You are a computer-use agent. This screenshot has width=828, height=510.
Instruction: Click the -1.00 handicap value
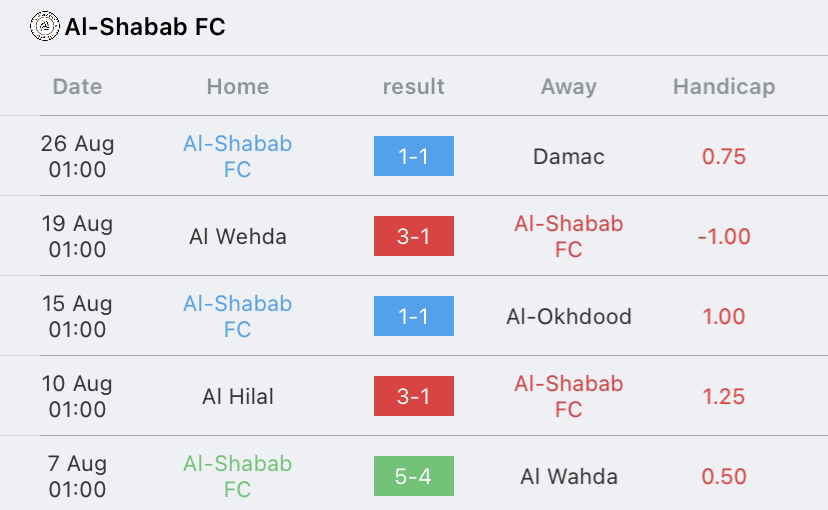click(724, 237)
